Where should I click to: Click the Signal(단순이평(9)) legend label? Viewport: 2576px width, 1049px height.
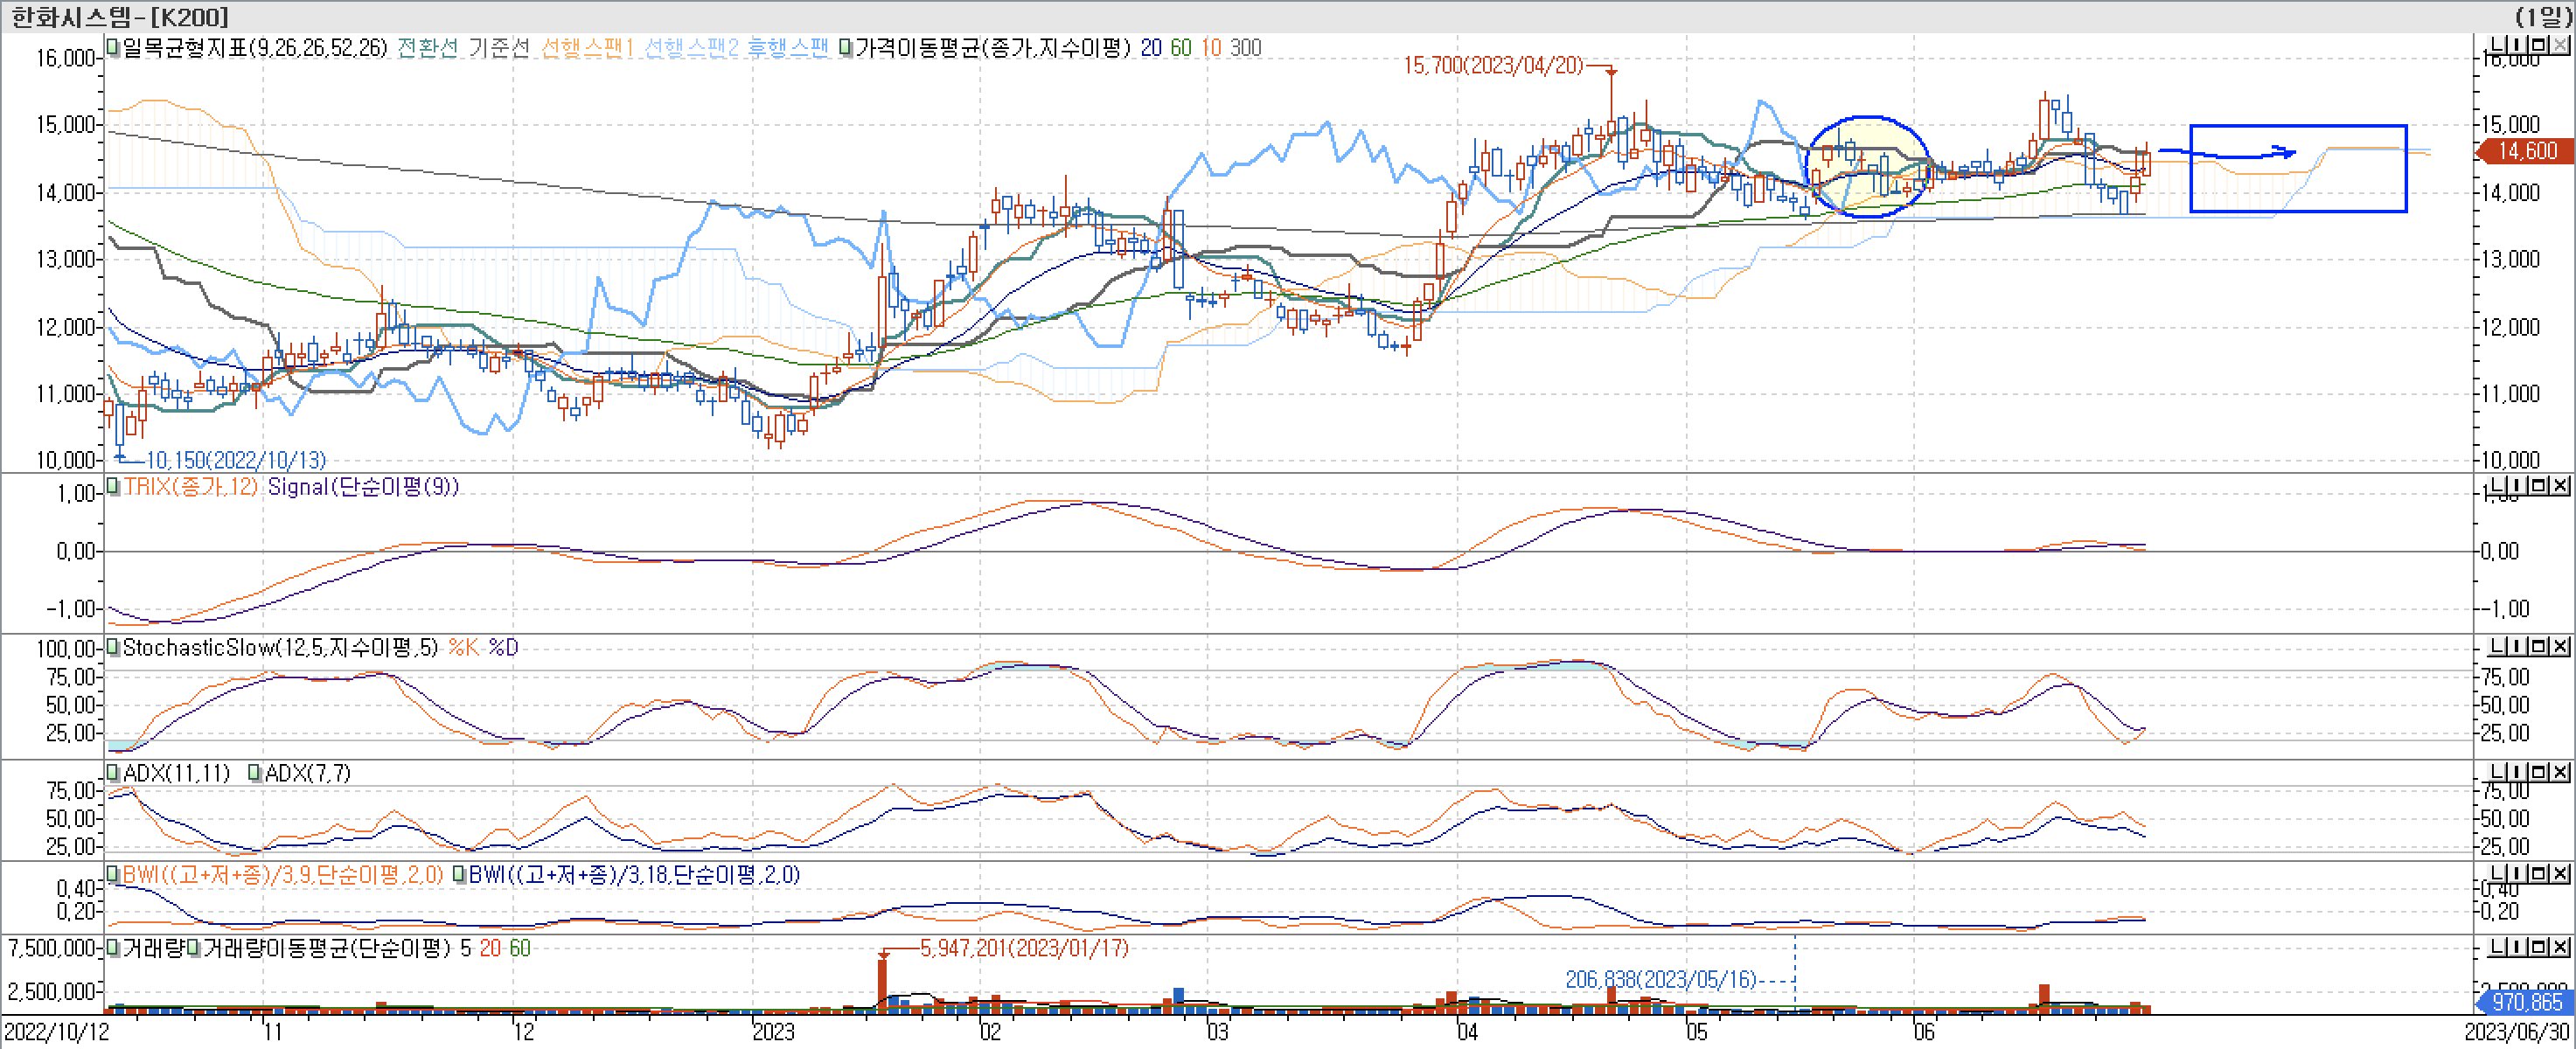click(x=362, y=486)
